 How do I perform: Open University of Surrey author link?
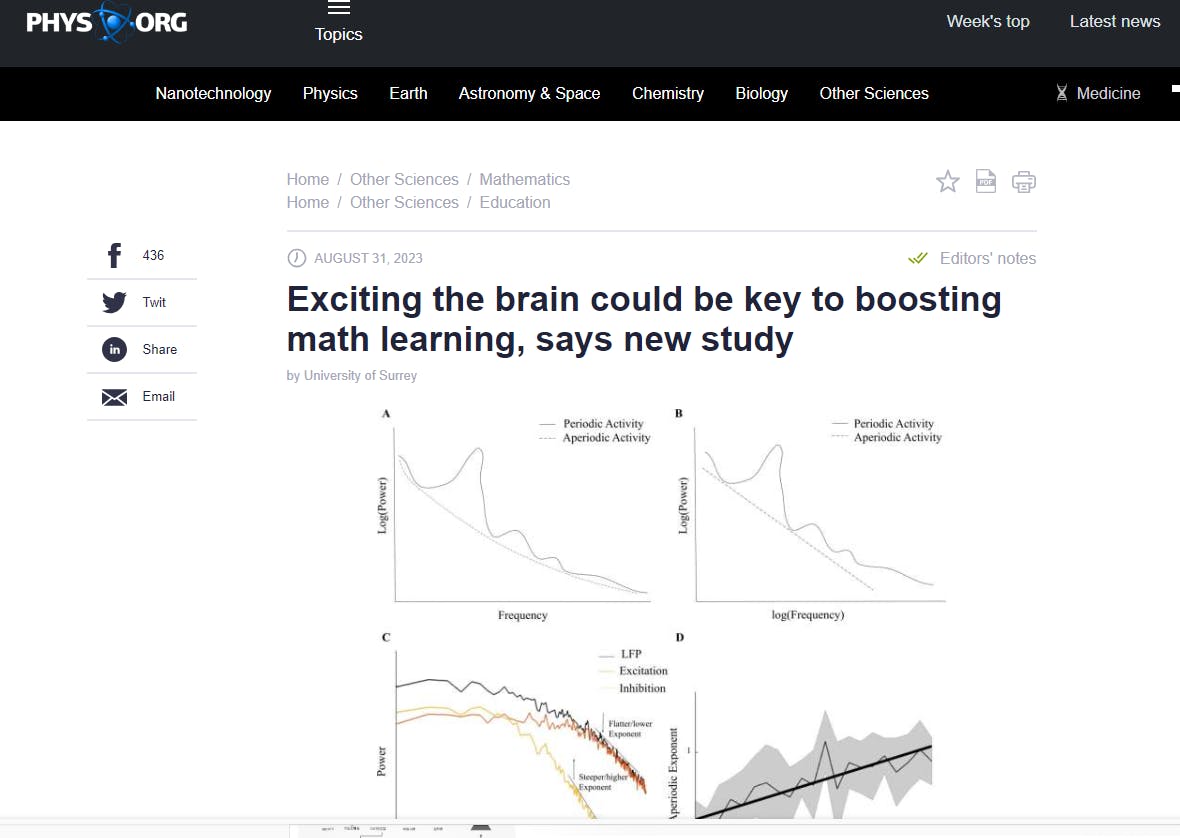coord(360,375)
